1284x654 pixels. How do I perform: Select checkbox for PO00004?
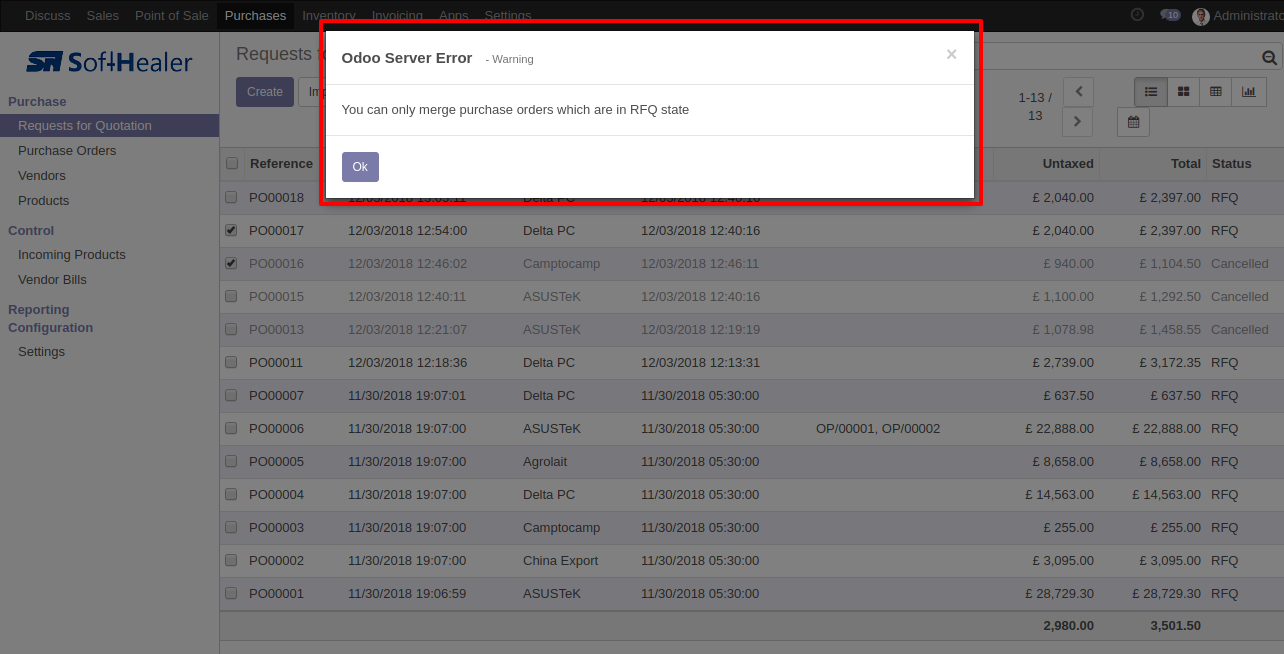click(231, 494)
